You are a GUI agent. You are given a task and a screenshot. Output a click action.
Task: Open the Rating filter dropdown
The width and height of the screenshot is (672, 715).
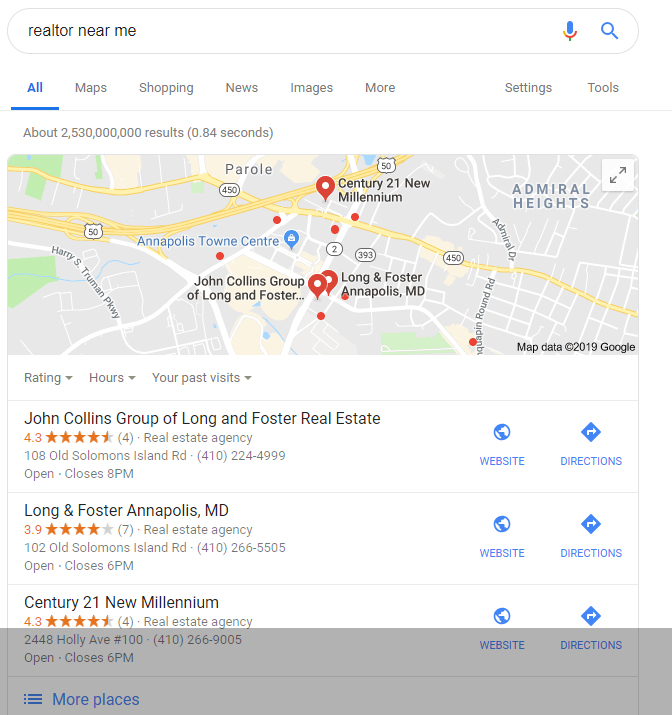click(48, 378)
